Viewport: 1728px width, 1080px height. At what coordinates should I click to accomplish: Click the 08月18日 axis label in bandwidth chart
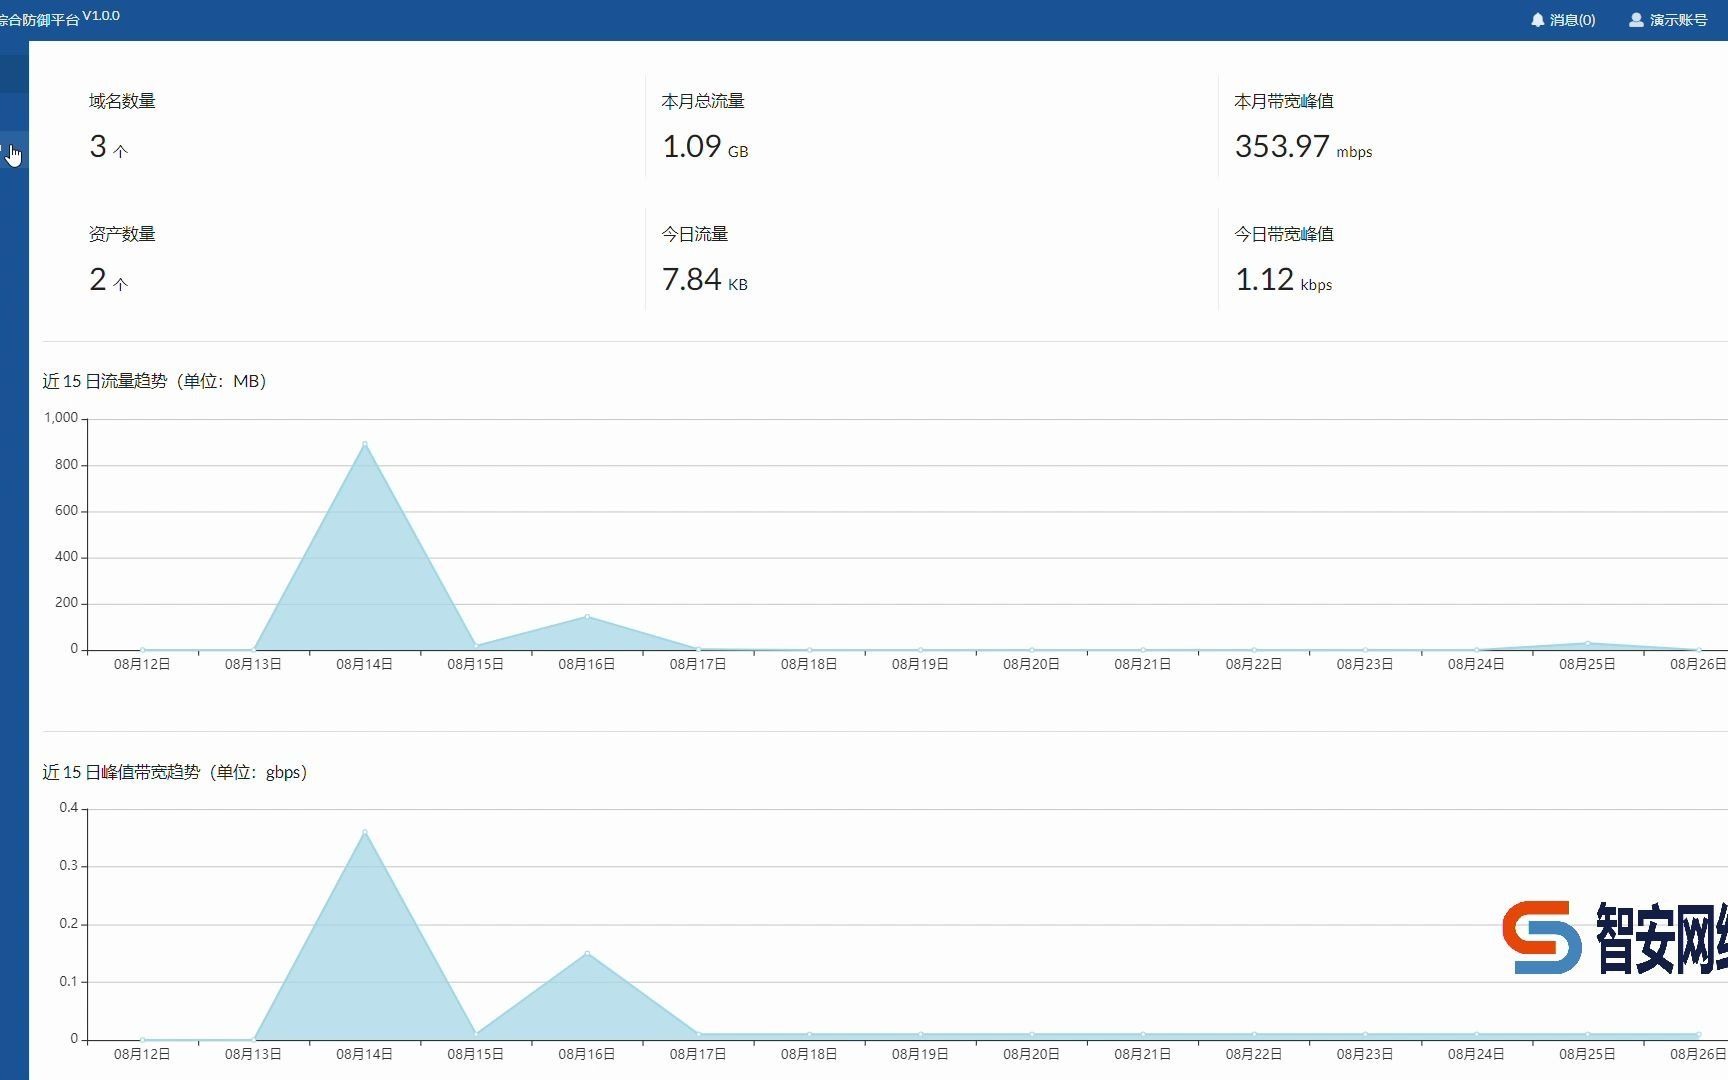coord(809,1054)
